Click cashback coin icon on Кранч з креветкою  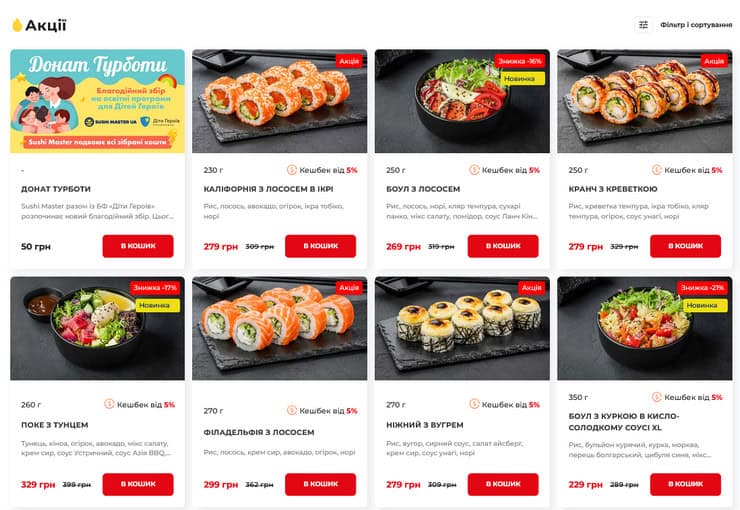[657, 170]
